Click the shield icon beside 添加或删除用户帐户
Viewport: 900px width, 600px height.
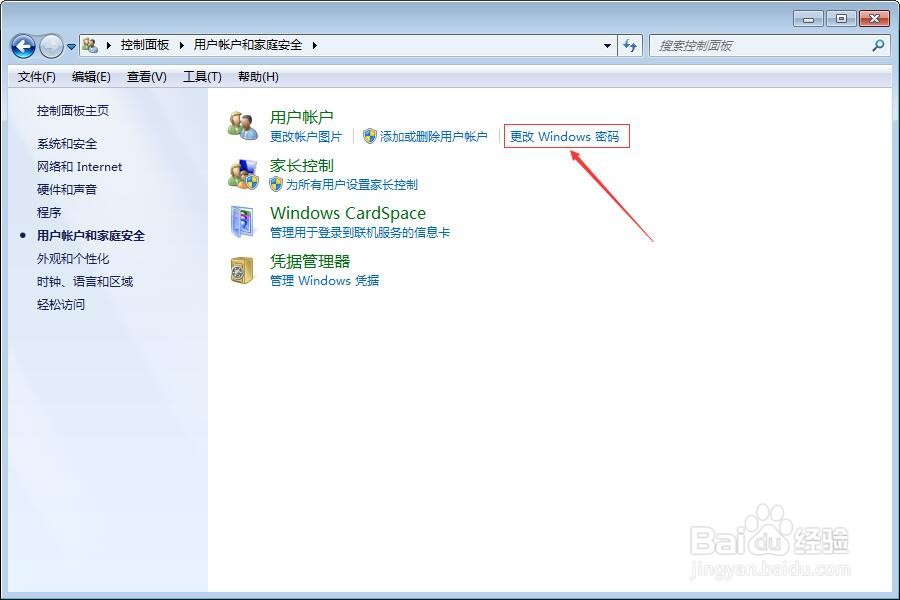[370, 136]
